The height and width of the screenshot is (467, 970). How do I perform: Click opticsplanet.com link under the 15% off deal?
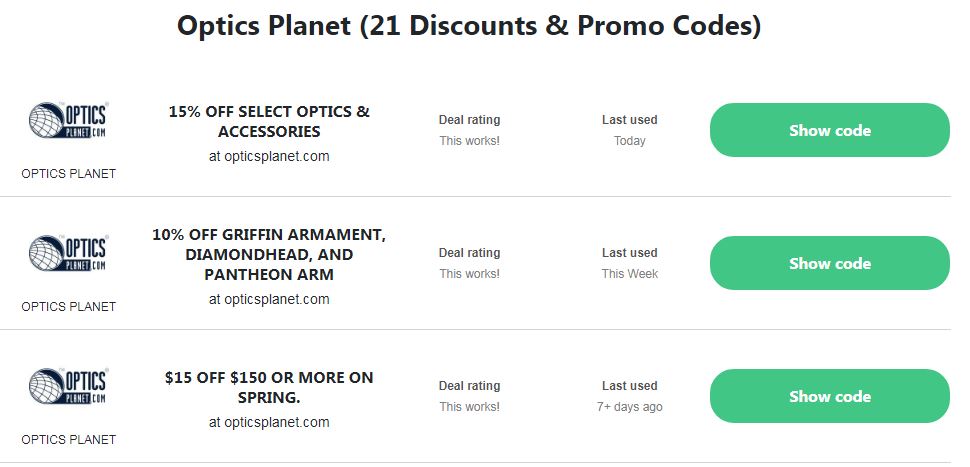[x=269, y=156]
